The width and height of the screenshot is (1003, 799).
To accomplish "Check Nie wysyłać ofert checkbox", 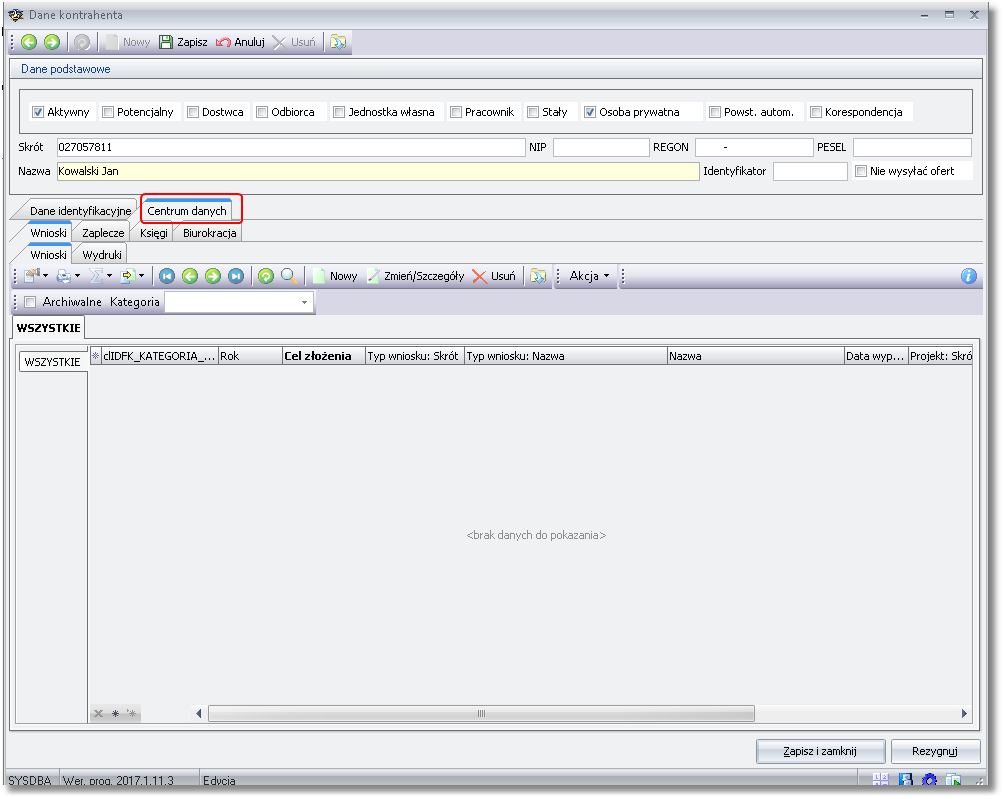I will click(861, 171).
